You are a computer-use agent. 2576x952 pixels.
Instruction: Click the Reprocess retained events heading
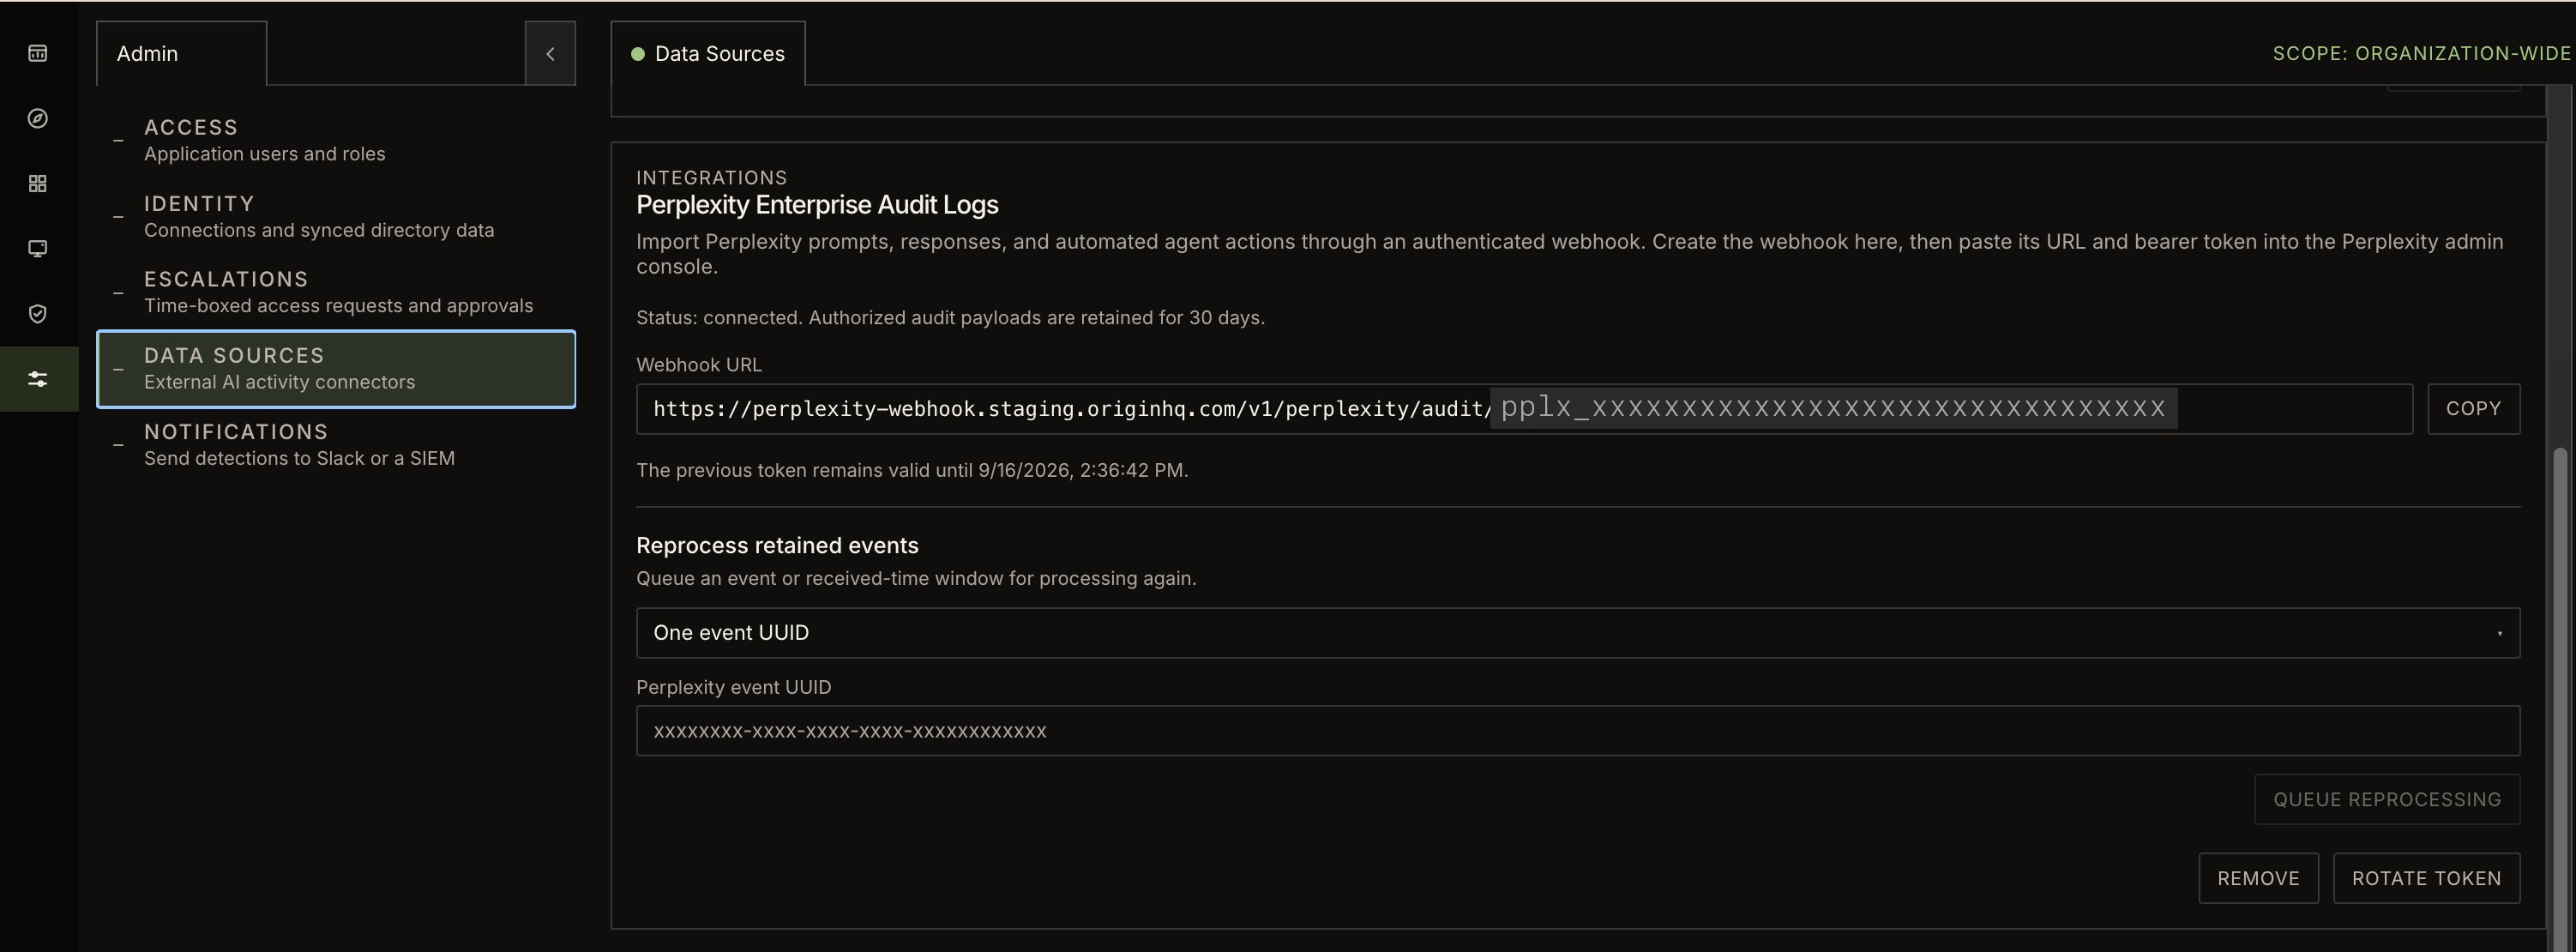click(777, 546)
